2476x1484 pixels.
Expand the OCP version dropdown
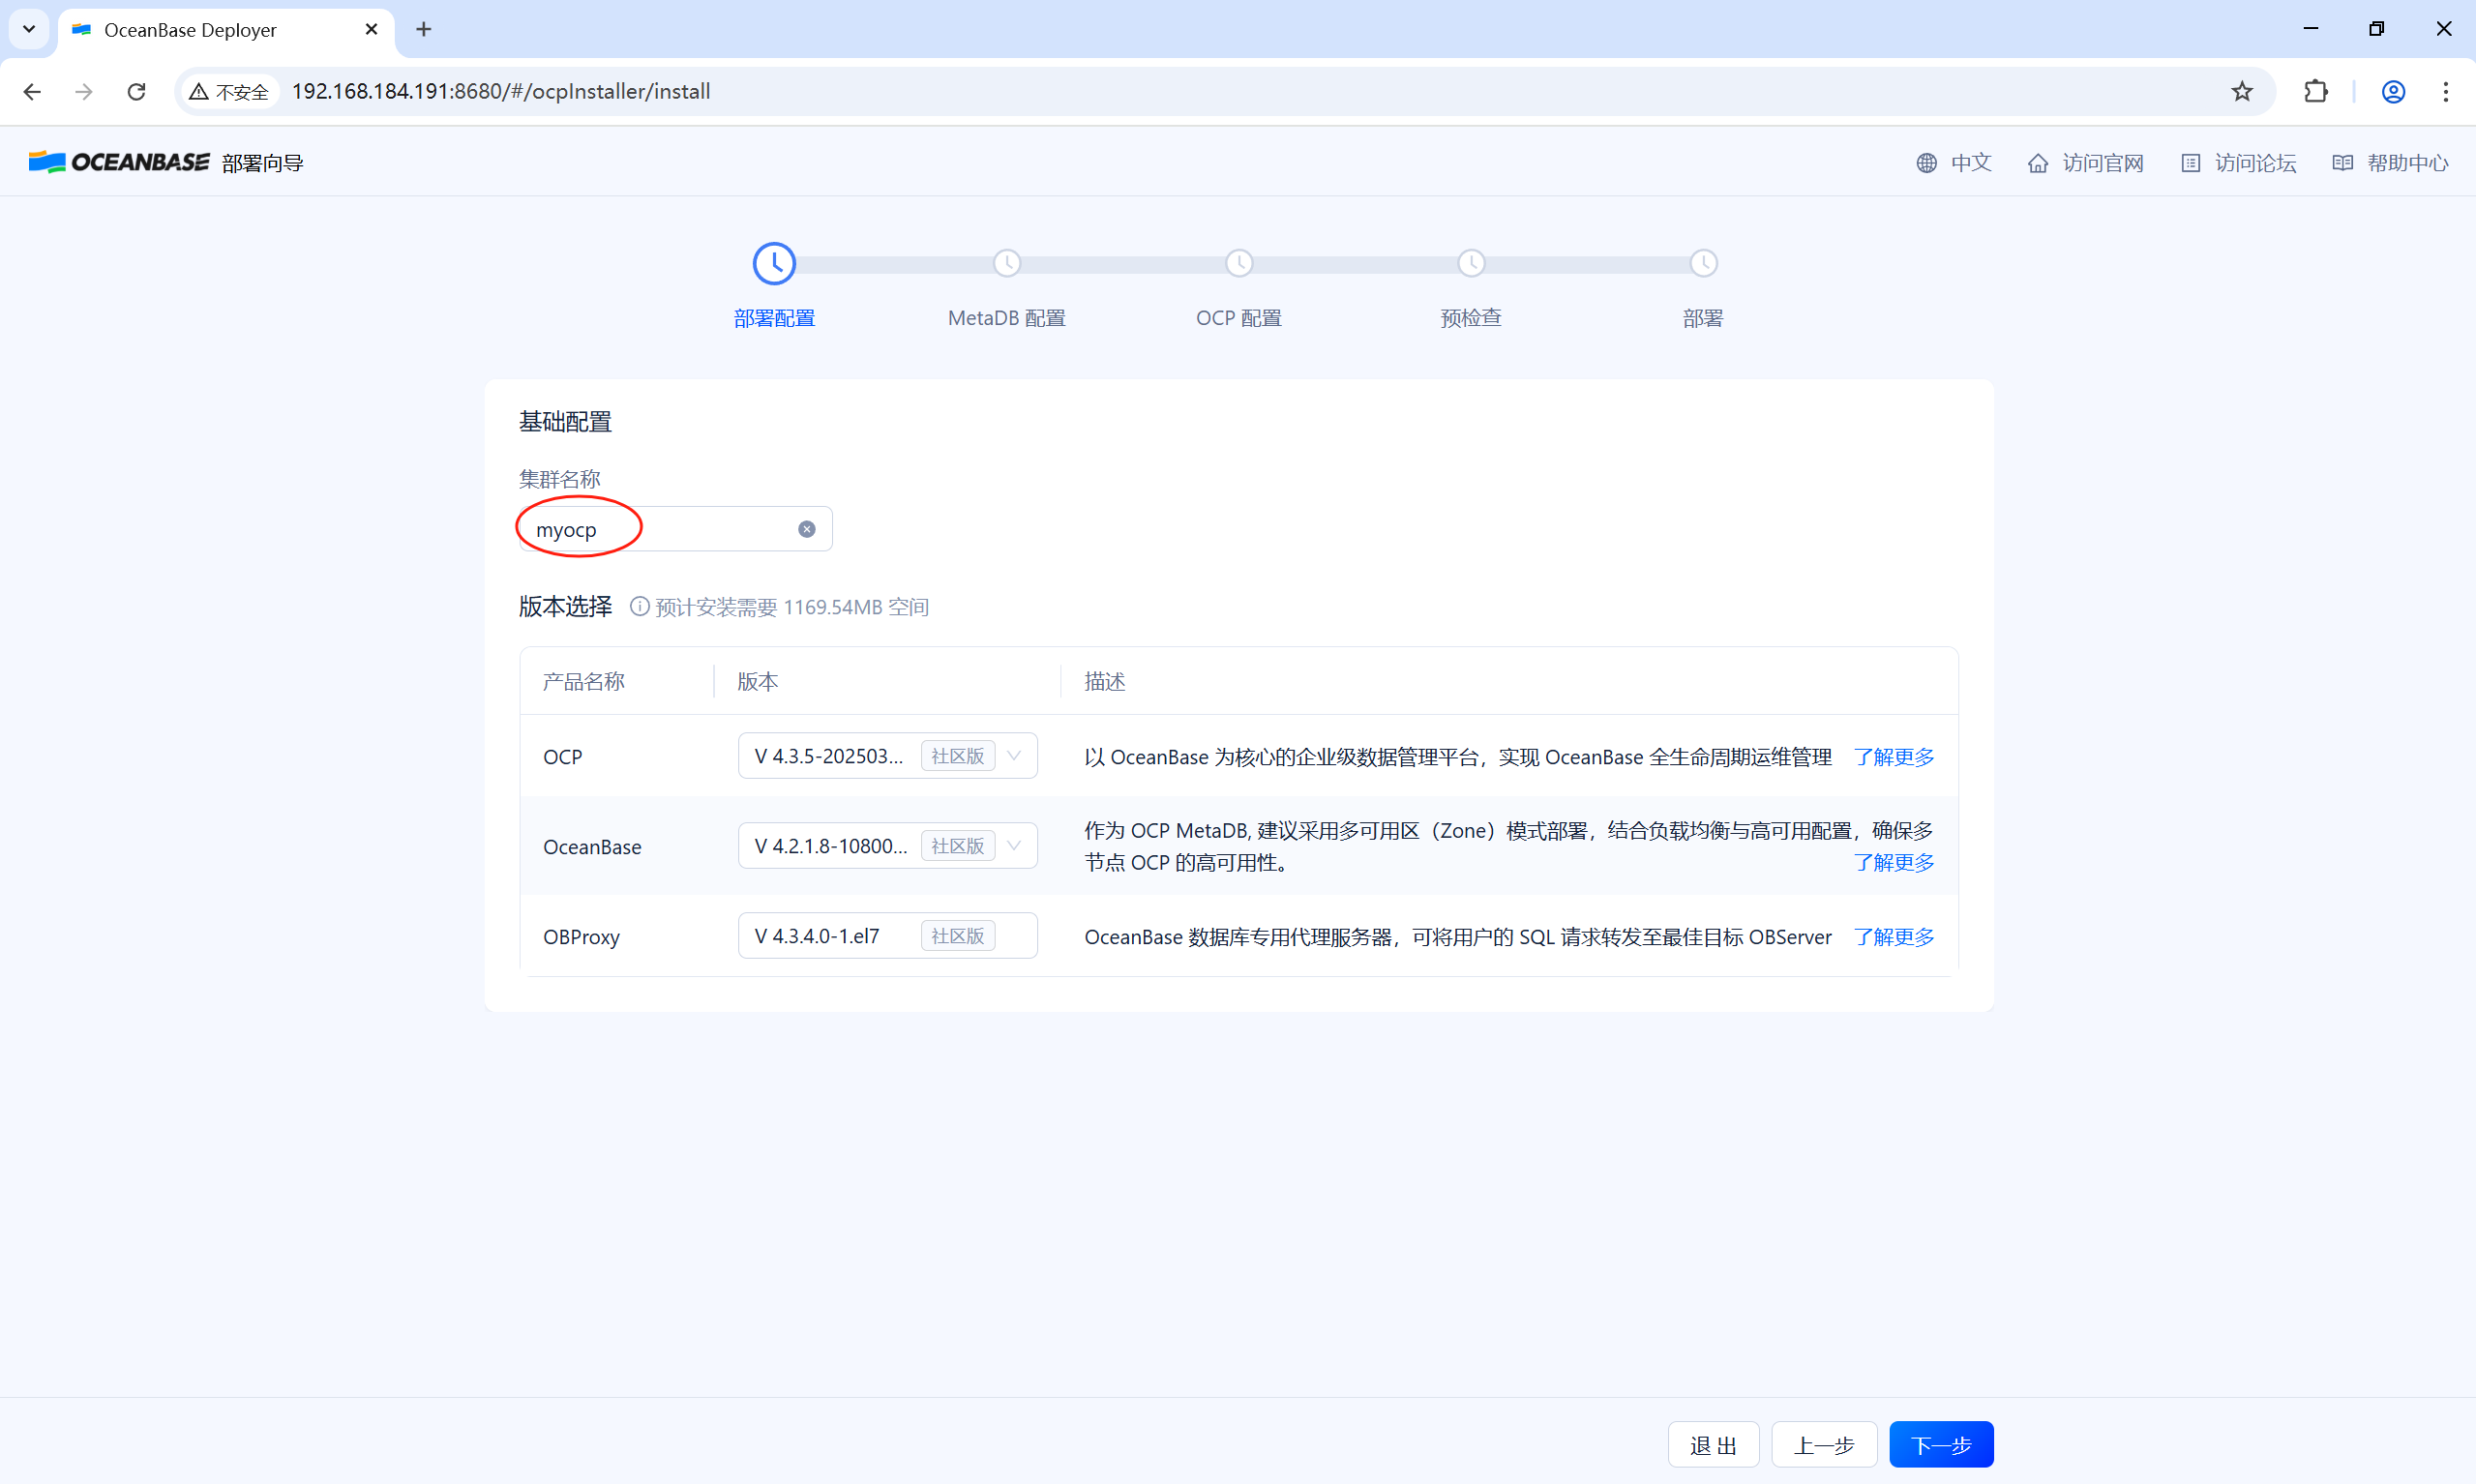(1014, 756)
